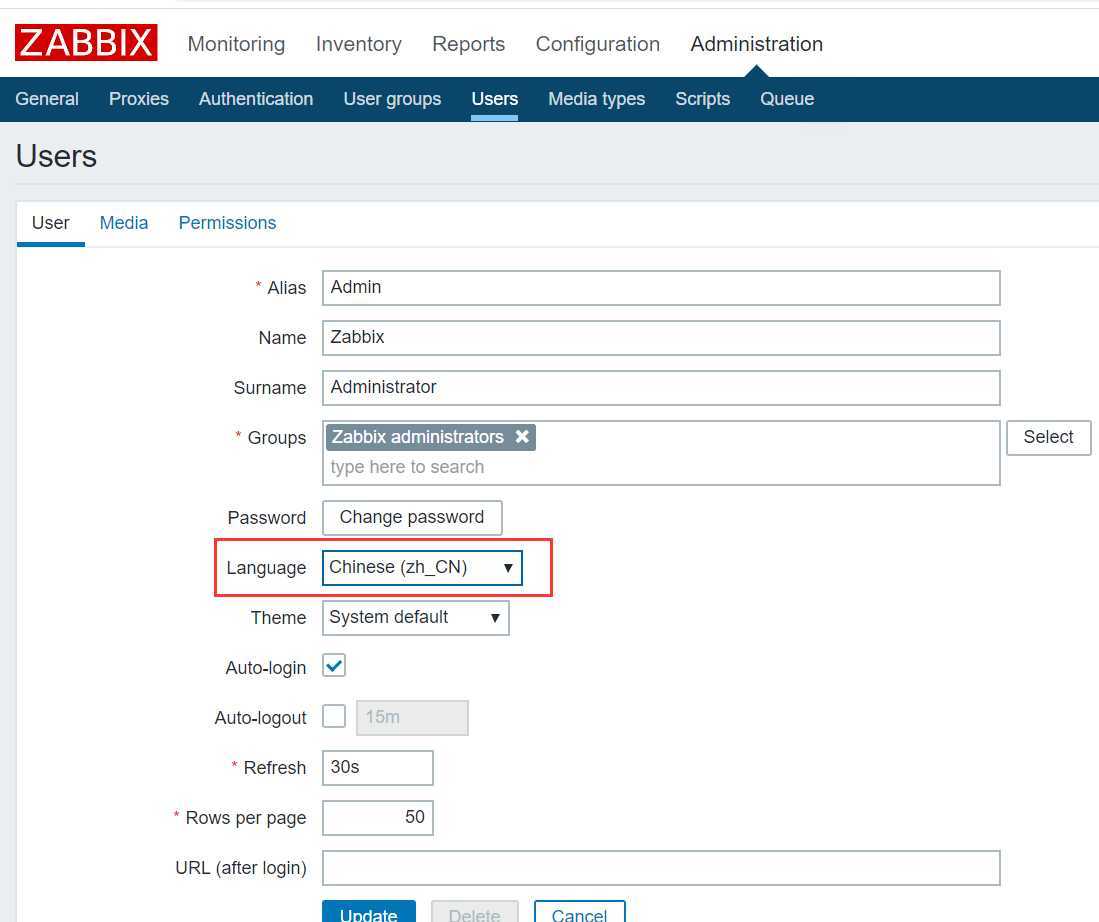Open the Reports menu
1099x922 pixels.
468,44
